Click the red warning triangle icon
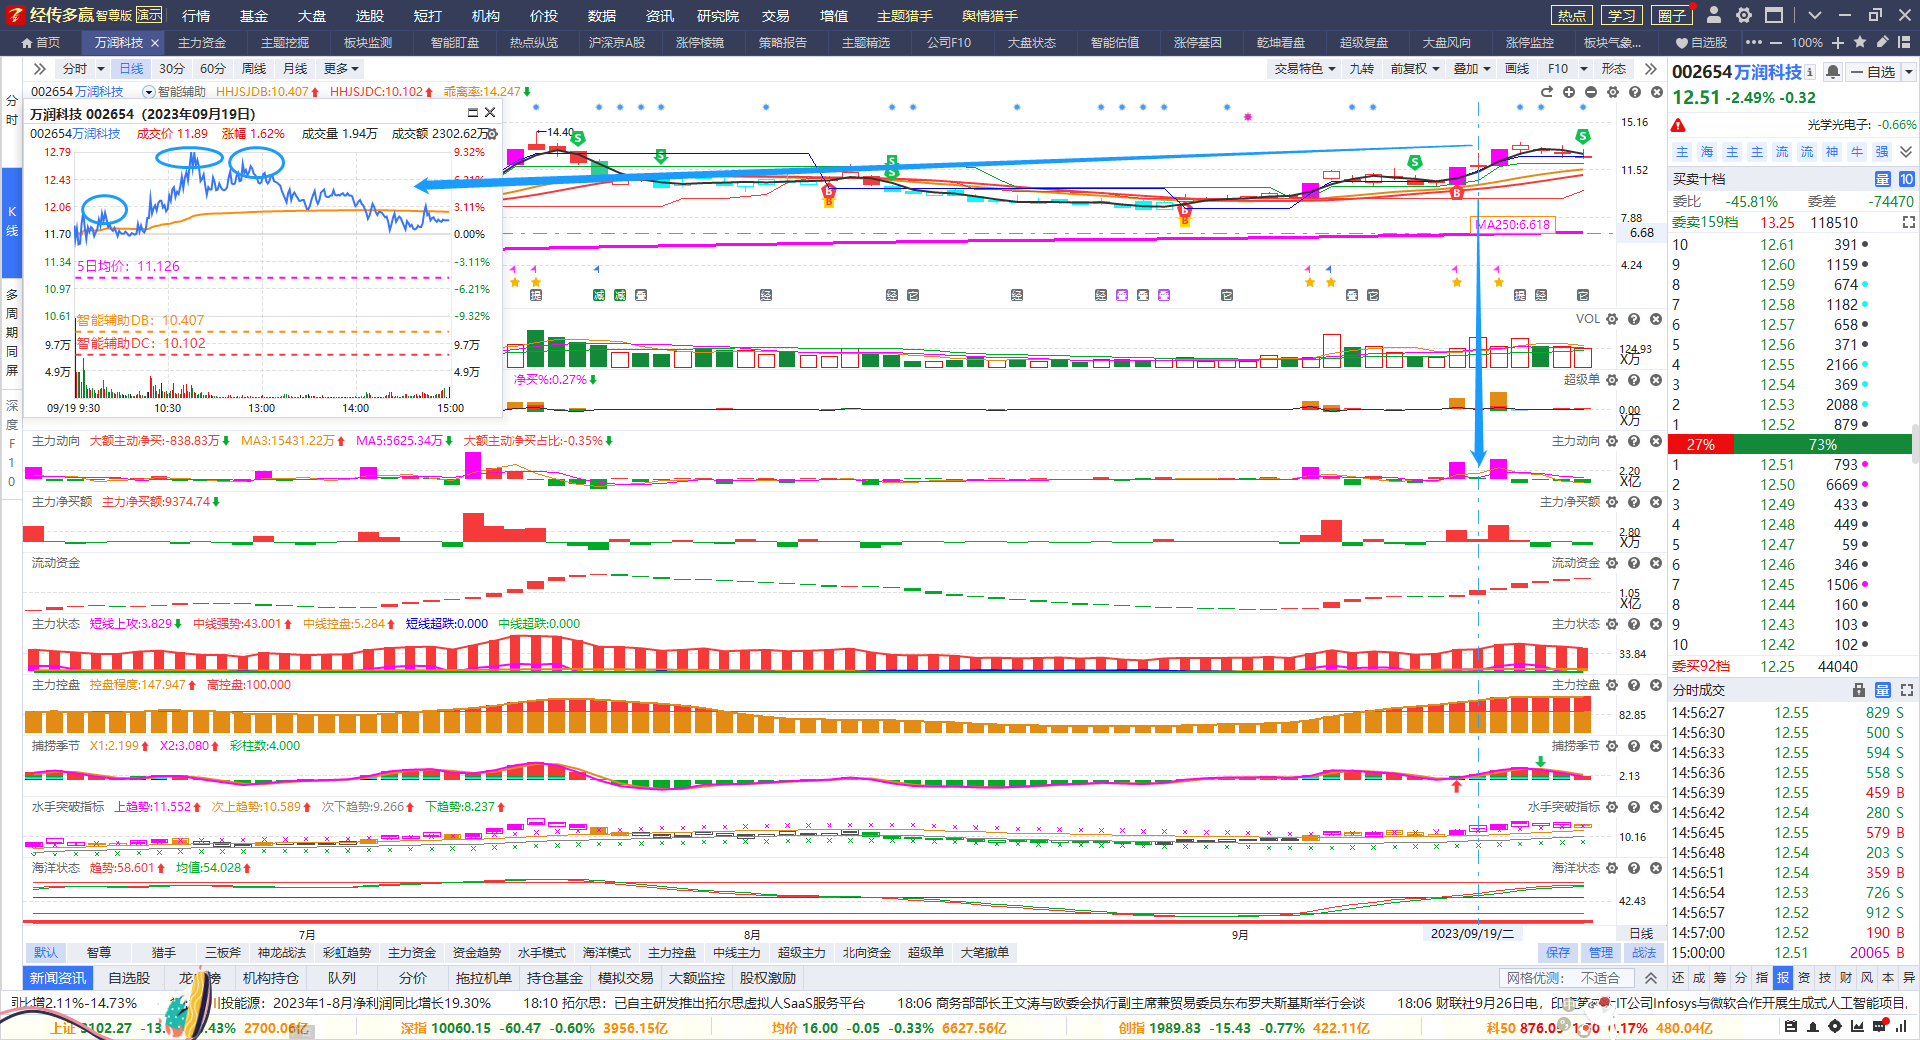Image resolution: width=1920 pixels, height=1040 pixels. pos(1679,125)
